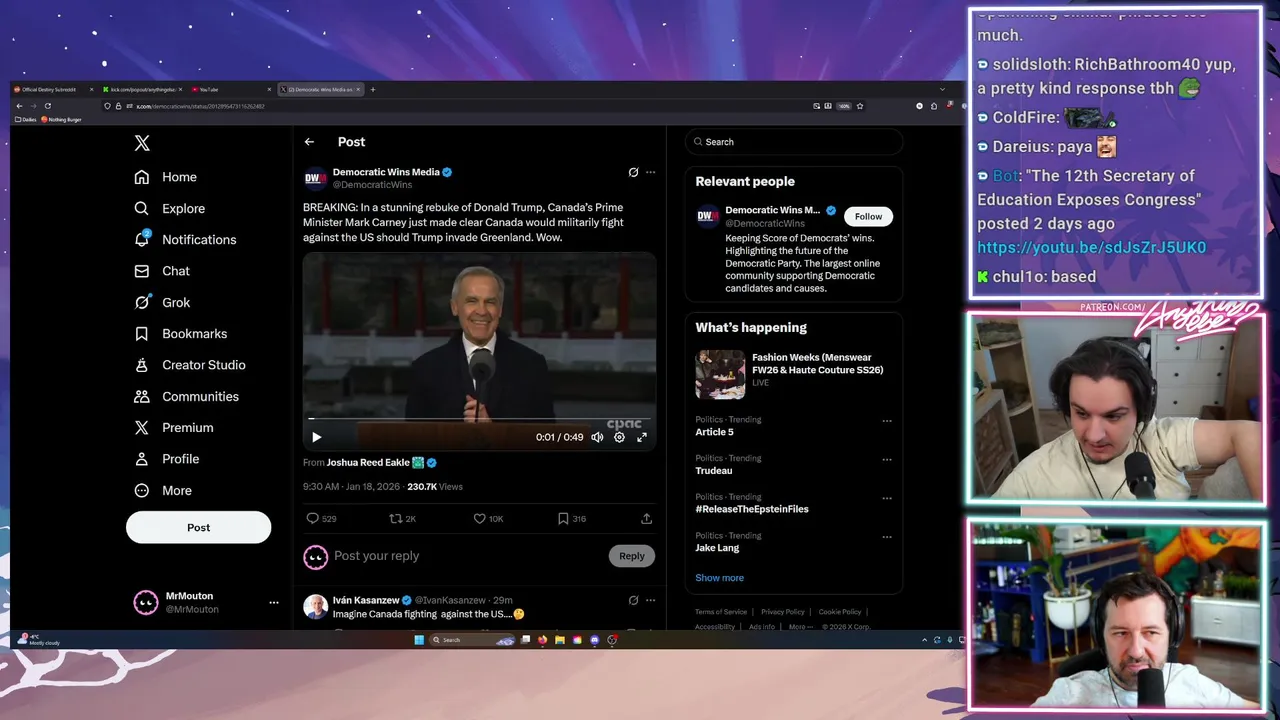
Task: Open the Windows Start menu
Action: tap(419, 640)
